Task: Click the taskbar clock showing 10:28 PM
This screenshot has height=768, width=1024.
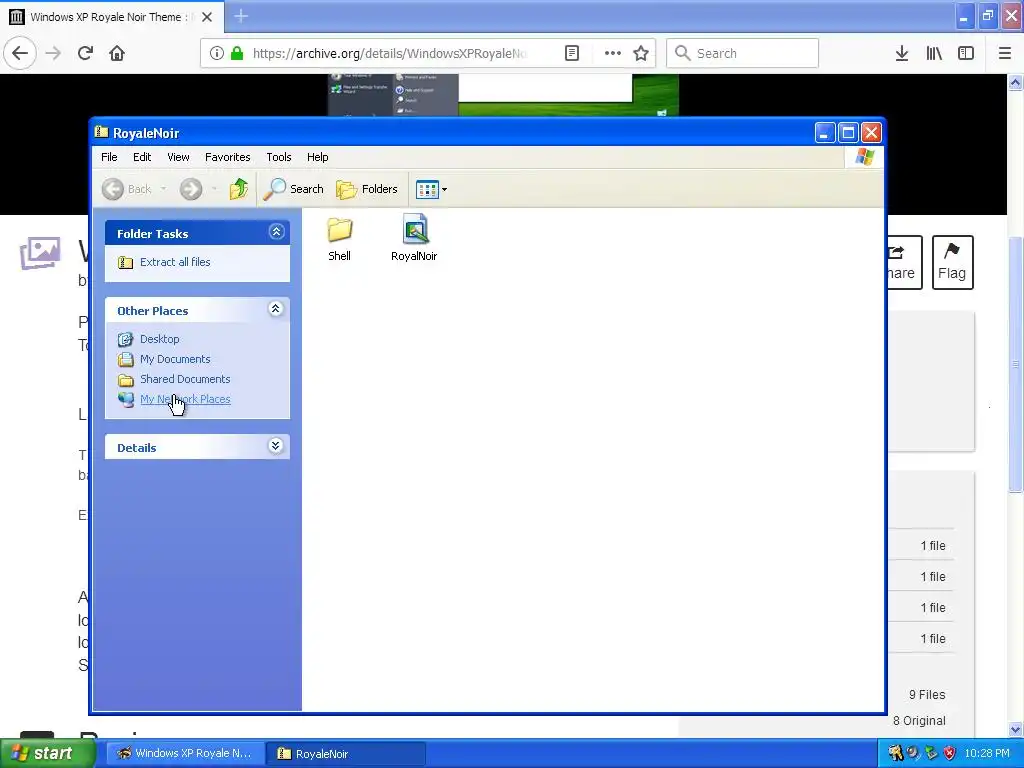Action: 987,753
